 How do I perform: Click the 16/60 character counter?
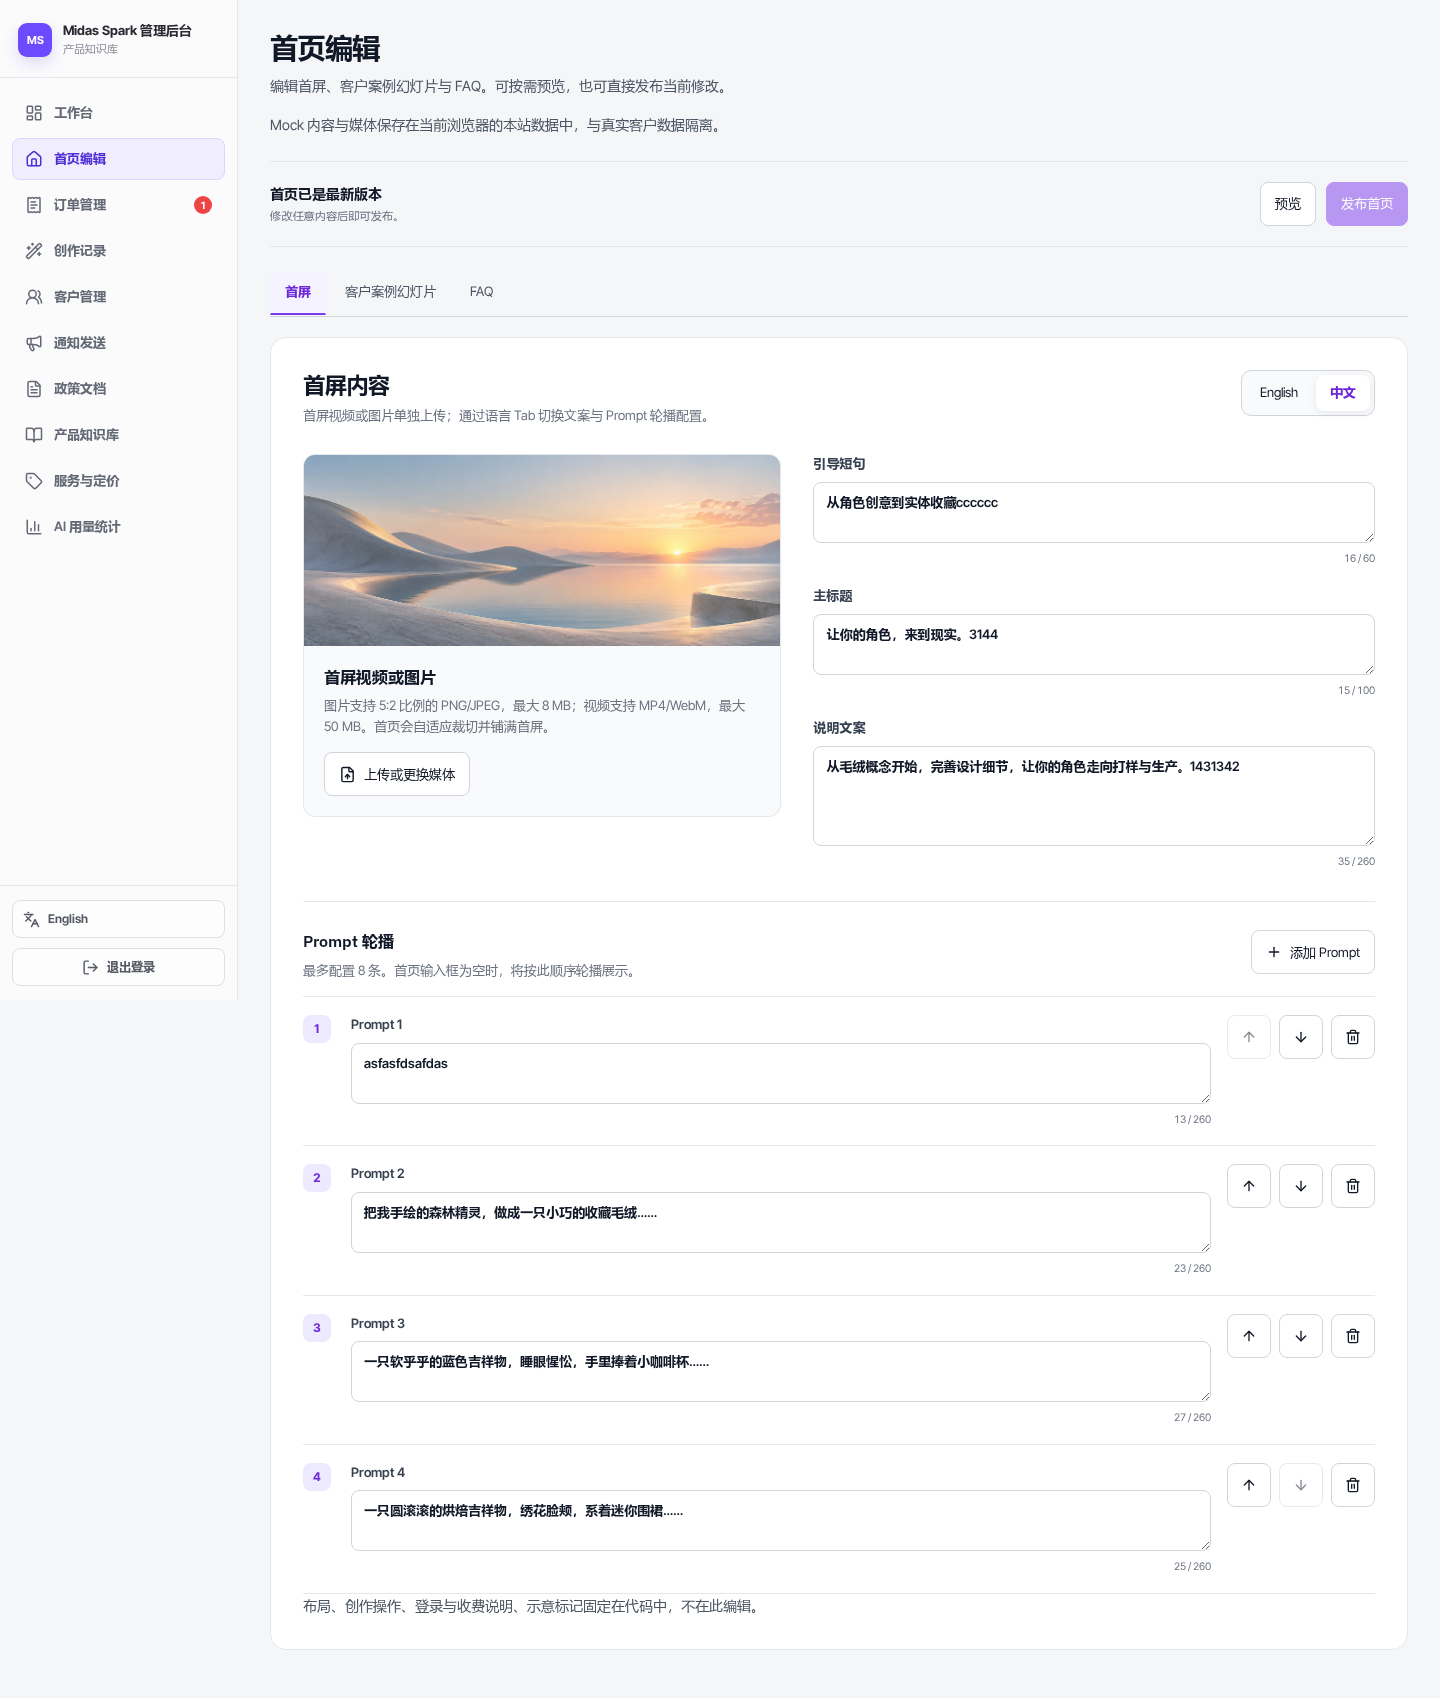coord(1359,558)
